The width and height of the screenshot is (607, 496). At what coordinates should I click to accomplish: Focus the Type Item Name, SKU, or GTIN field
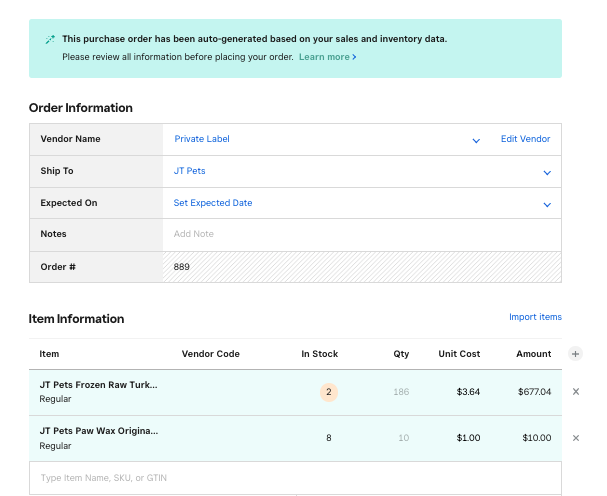point(295,478)
